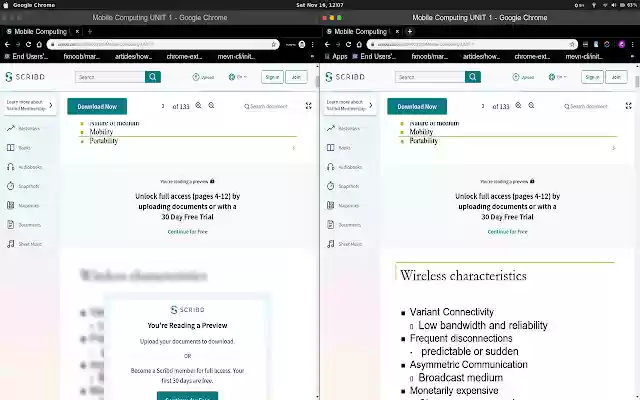Open new tab in right Chrome window
The width and height of the screenshot is (640, 400).
(x=410, y=31)
